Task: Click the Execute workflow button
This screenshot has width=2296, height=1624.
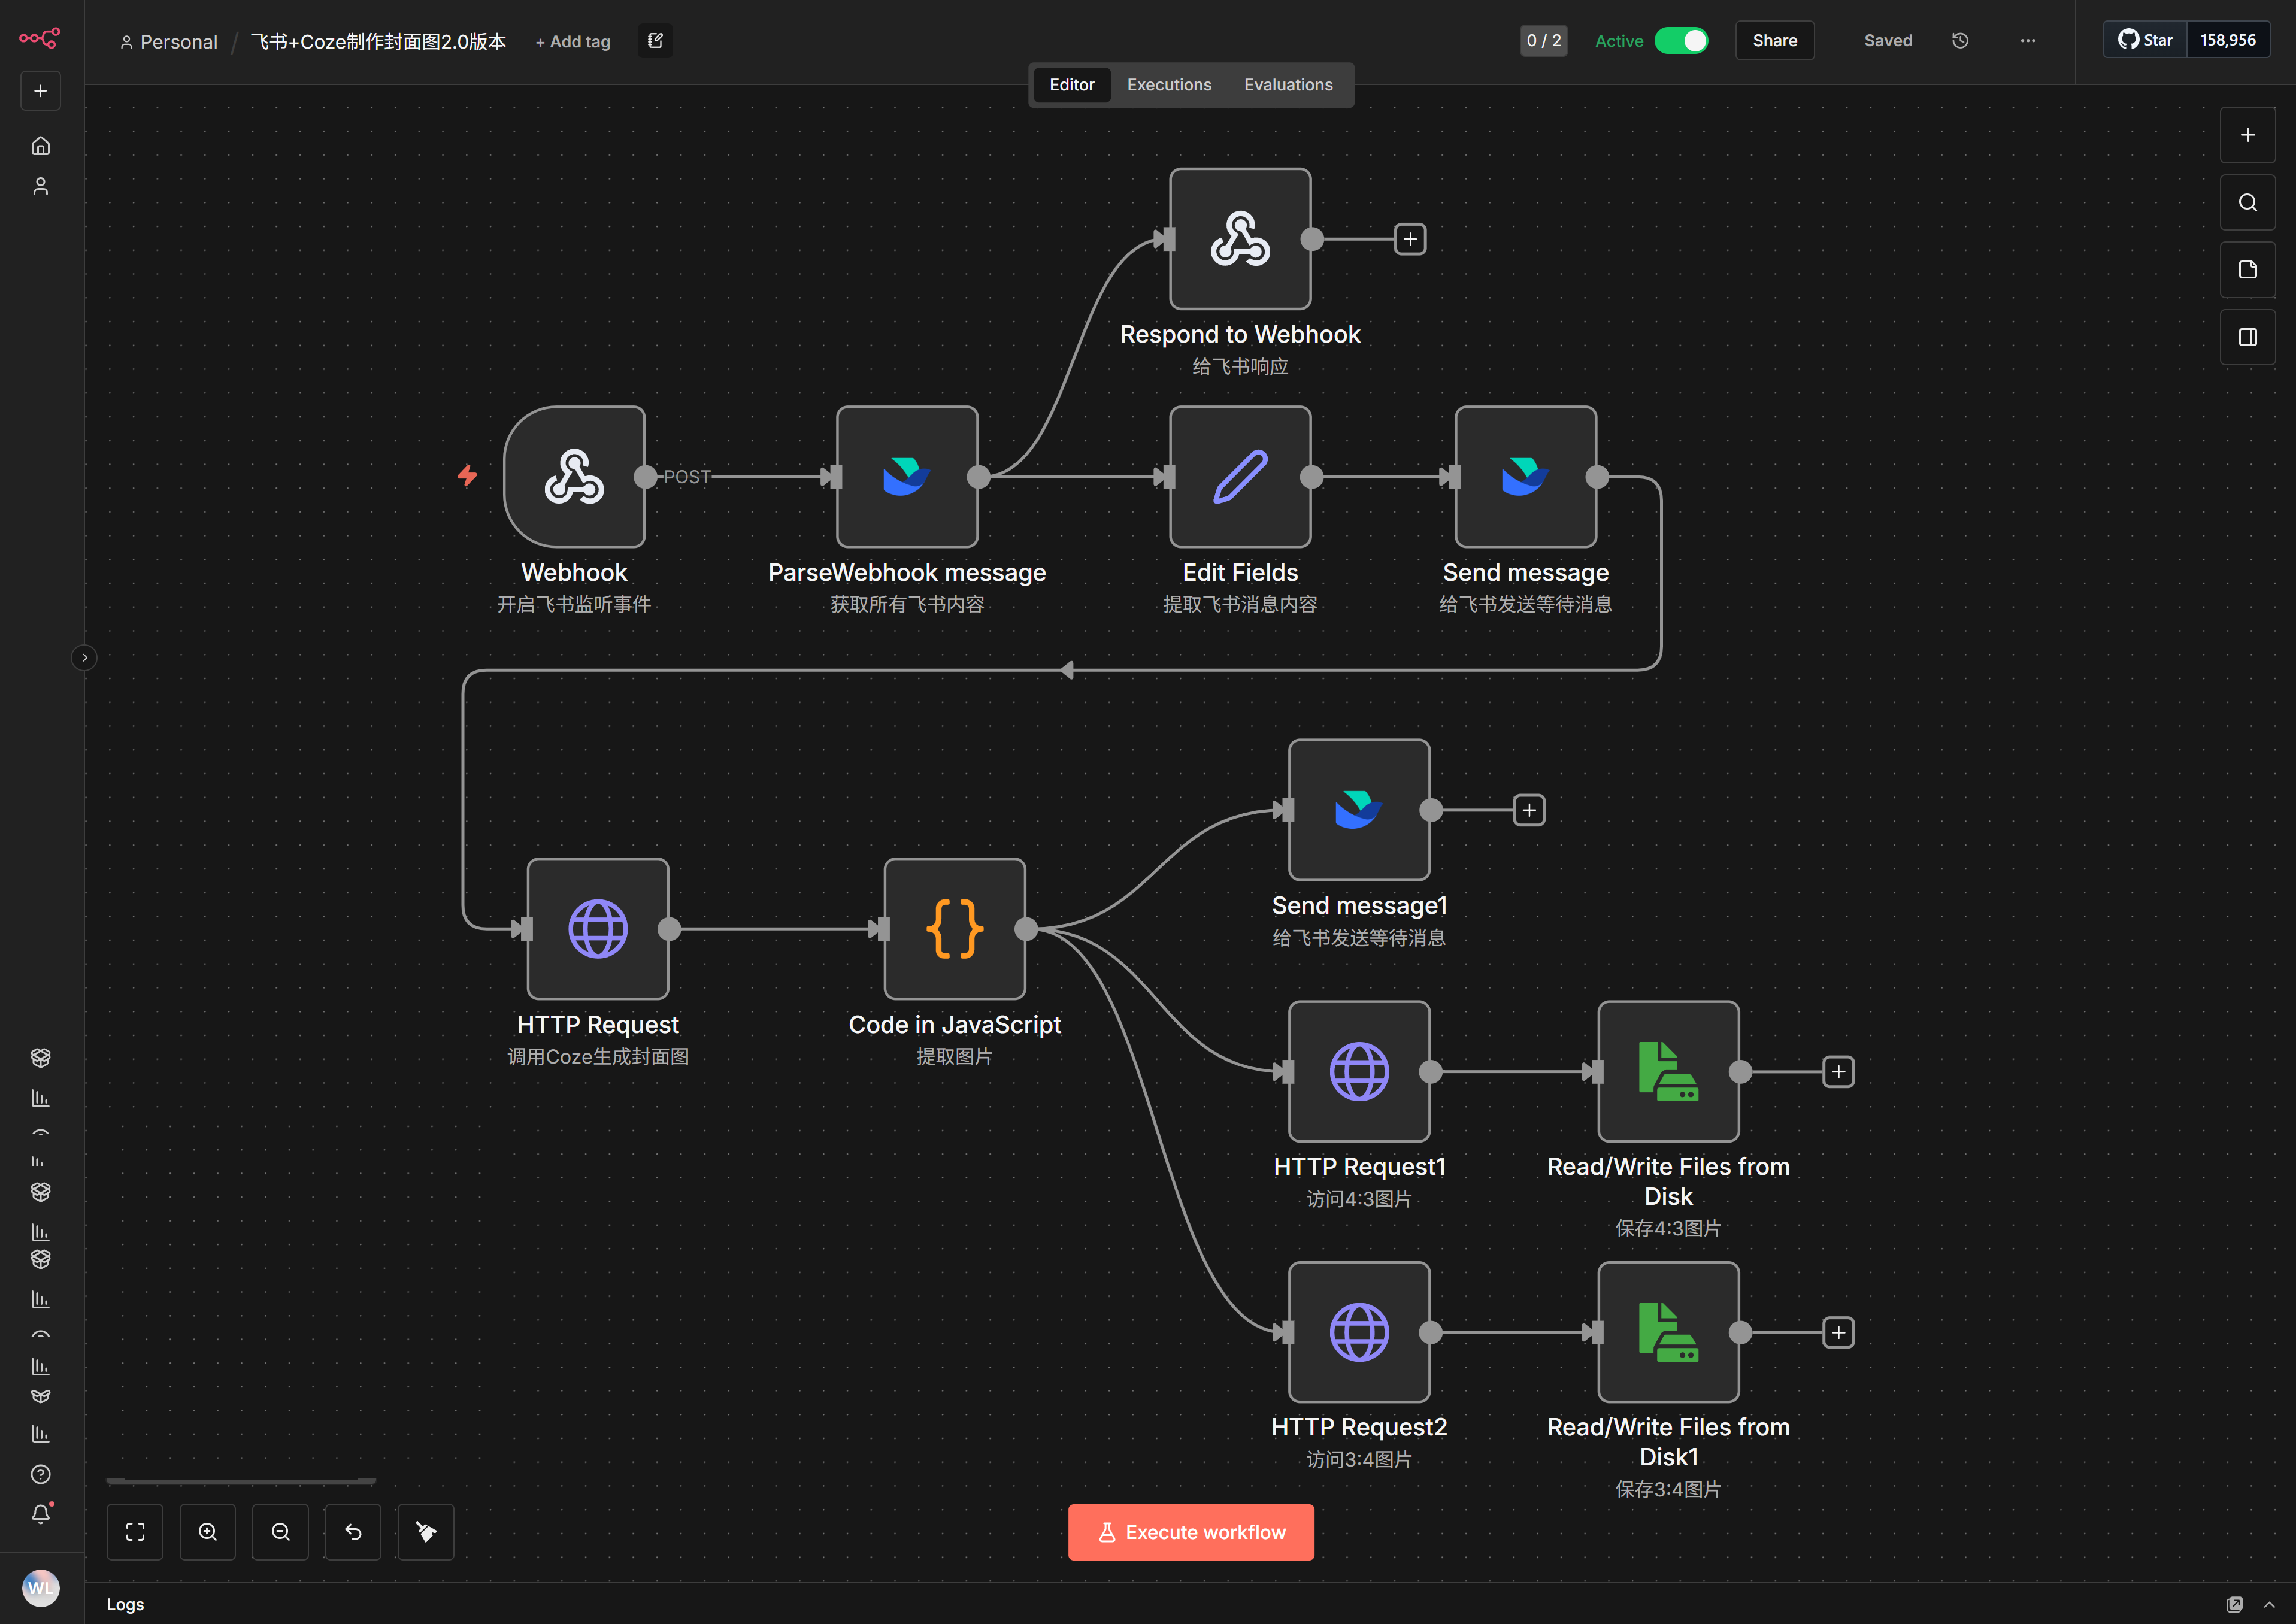Action: point(1191,1532)
